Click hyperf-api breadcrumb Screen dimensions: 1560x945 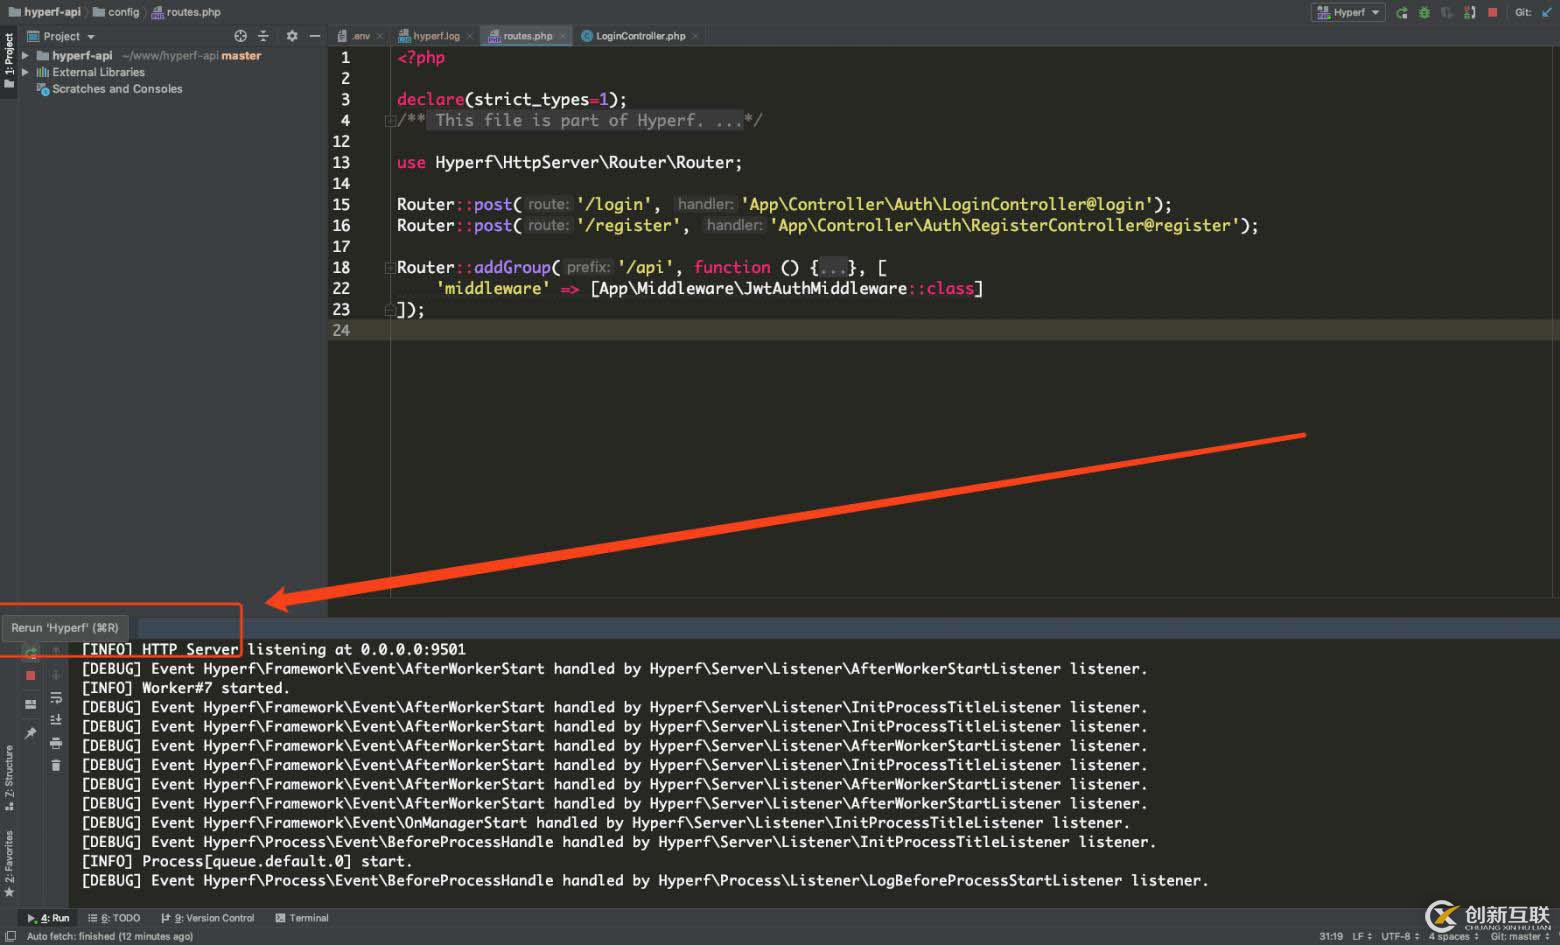[45, 12]
